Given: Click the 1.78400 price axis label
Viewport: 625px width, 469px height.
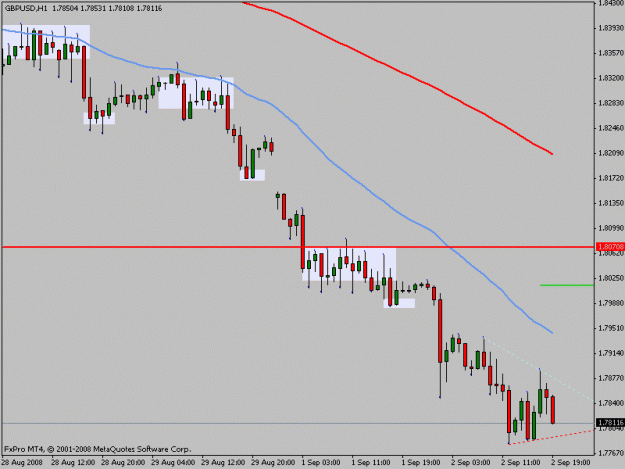Looking at the screenshot, I should [x=611, y=403].
